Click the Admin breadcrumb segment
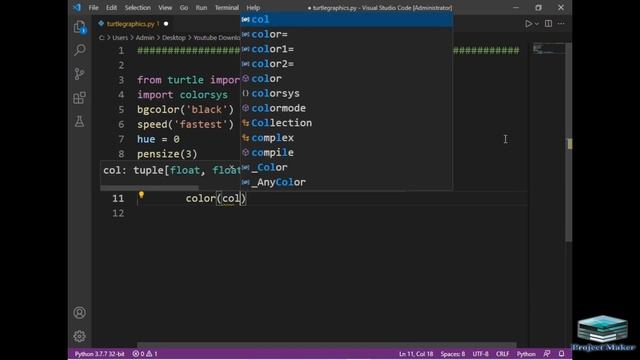640x360 pixels. click(145, 38)
